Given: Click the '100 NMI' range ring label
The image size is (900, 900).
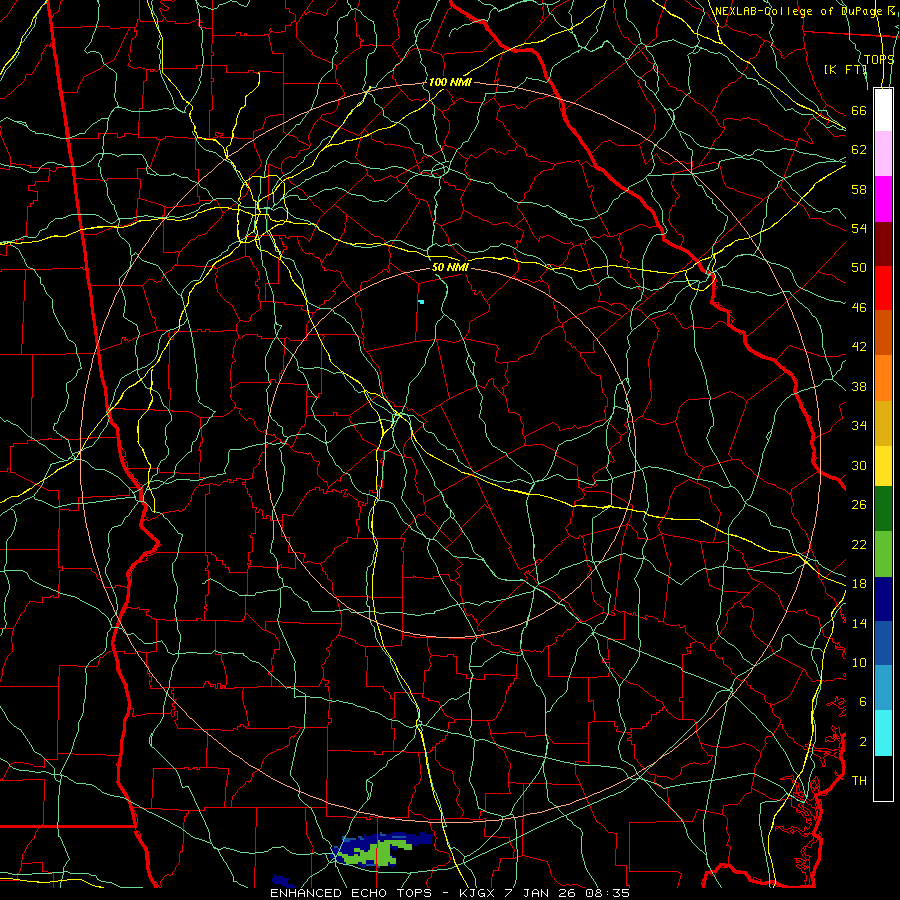Looking at the screenshot, I should (x=449, y=82).
